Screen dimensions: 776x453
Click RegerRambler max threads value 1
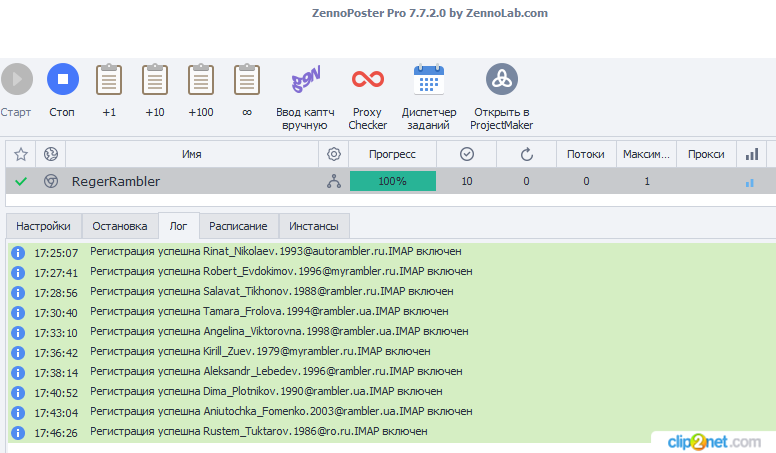point(647,182)
